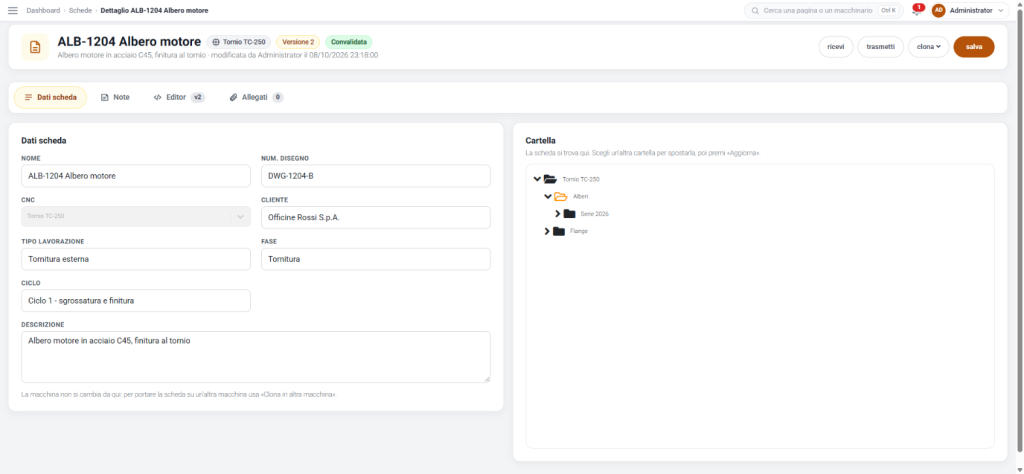Click the ricevi button
This screenshot has height=474, width=1024.
[x=835, y=47]
